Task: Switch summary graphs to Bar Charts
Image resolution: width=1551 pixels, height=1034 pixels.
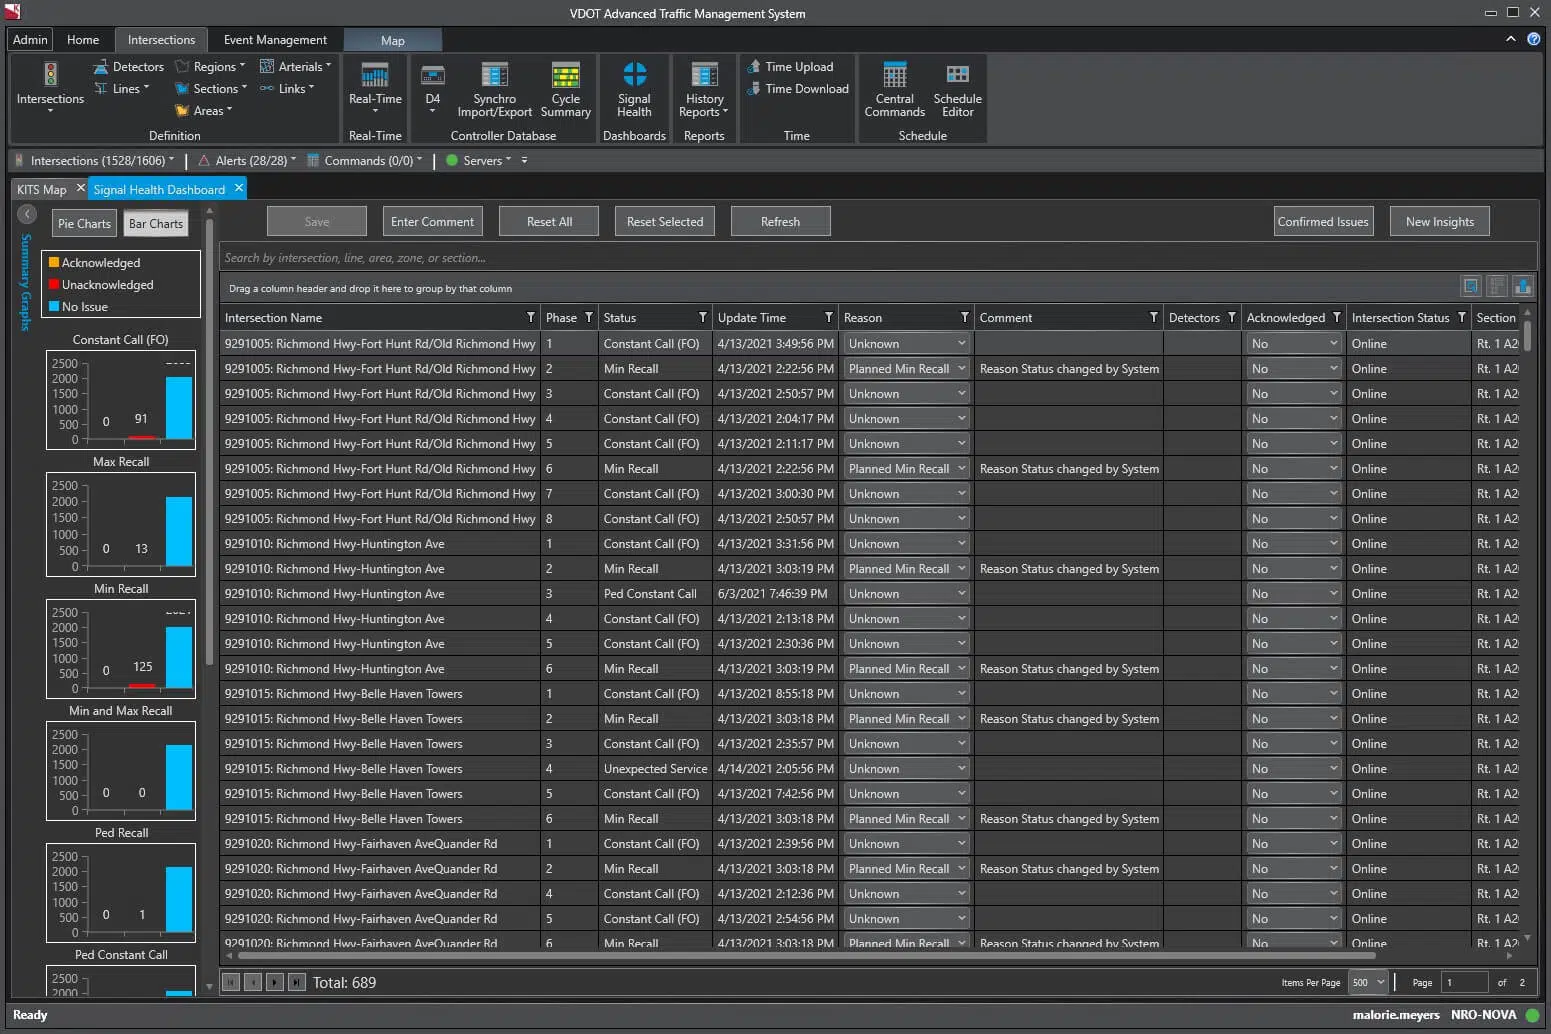Action: coord(156,224)
